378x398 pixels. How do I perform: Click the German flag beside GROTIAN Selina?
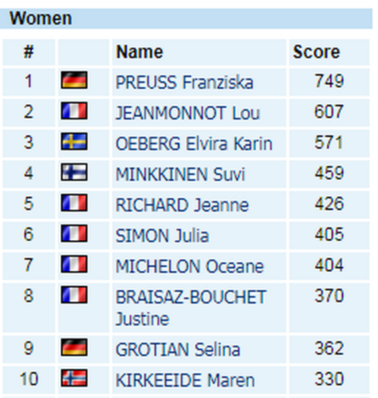point(74,347)
